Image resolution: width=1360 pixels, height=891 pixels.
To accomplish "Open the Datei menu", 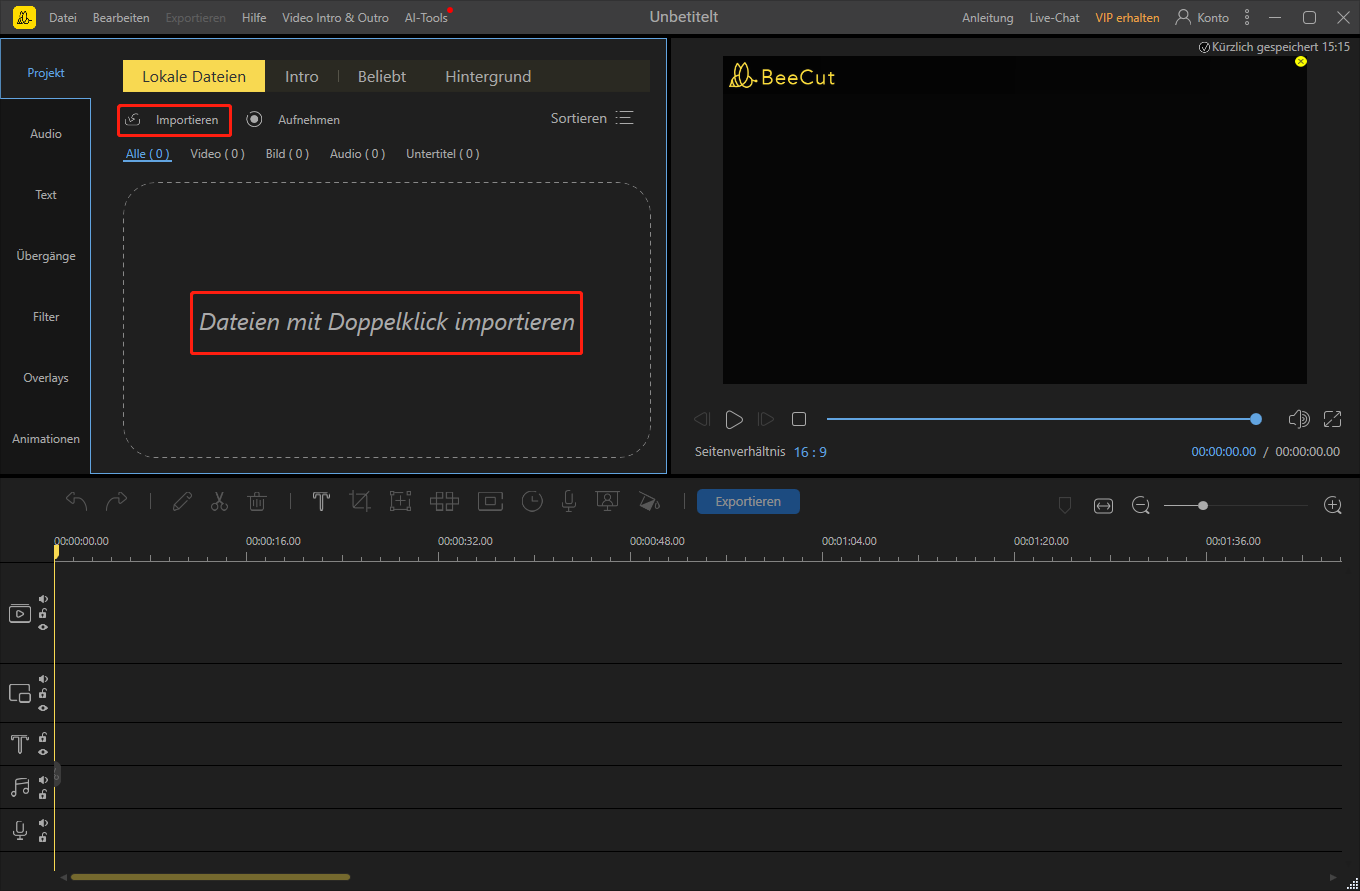I will pyautogui.click(x=63, y=18).
